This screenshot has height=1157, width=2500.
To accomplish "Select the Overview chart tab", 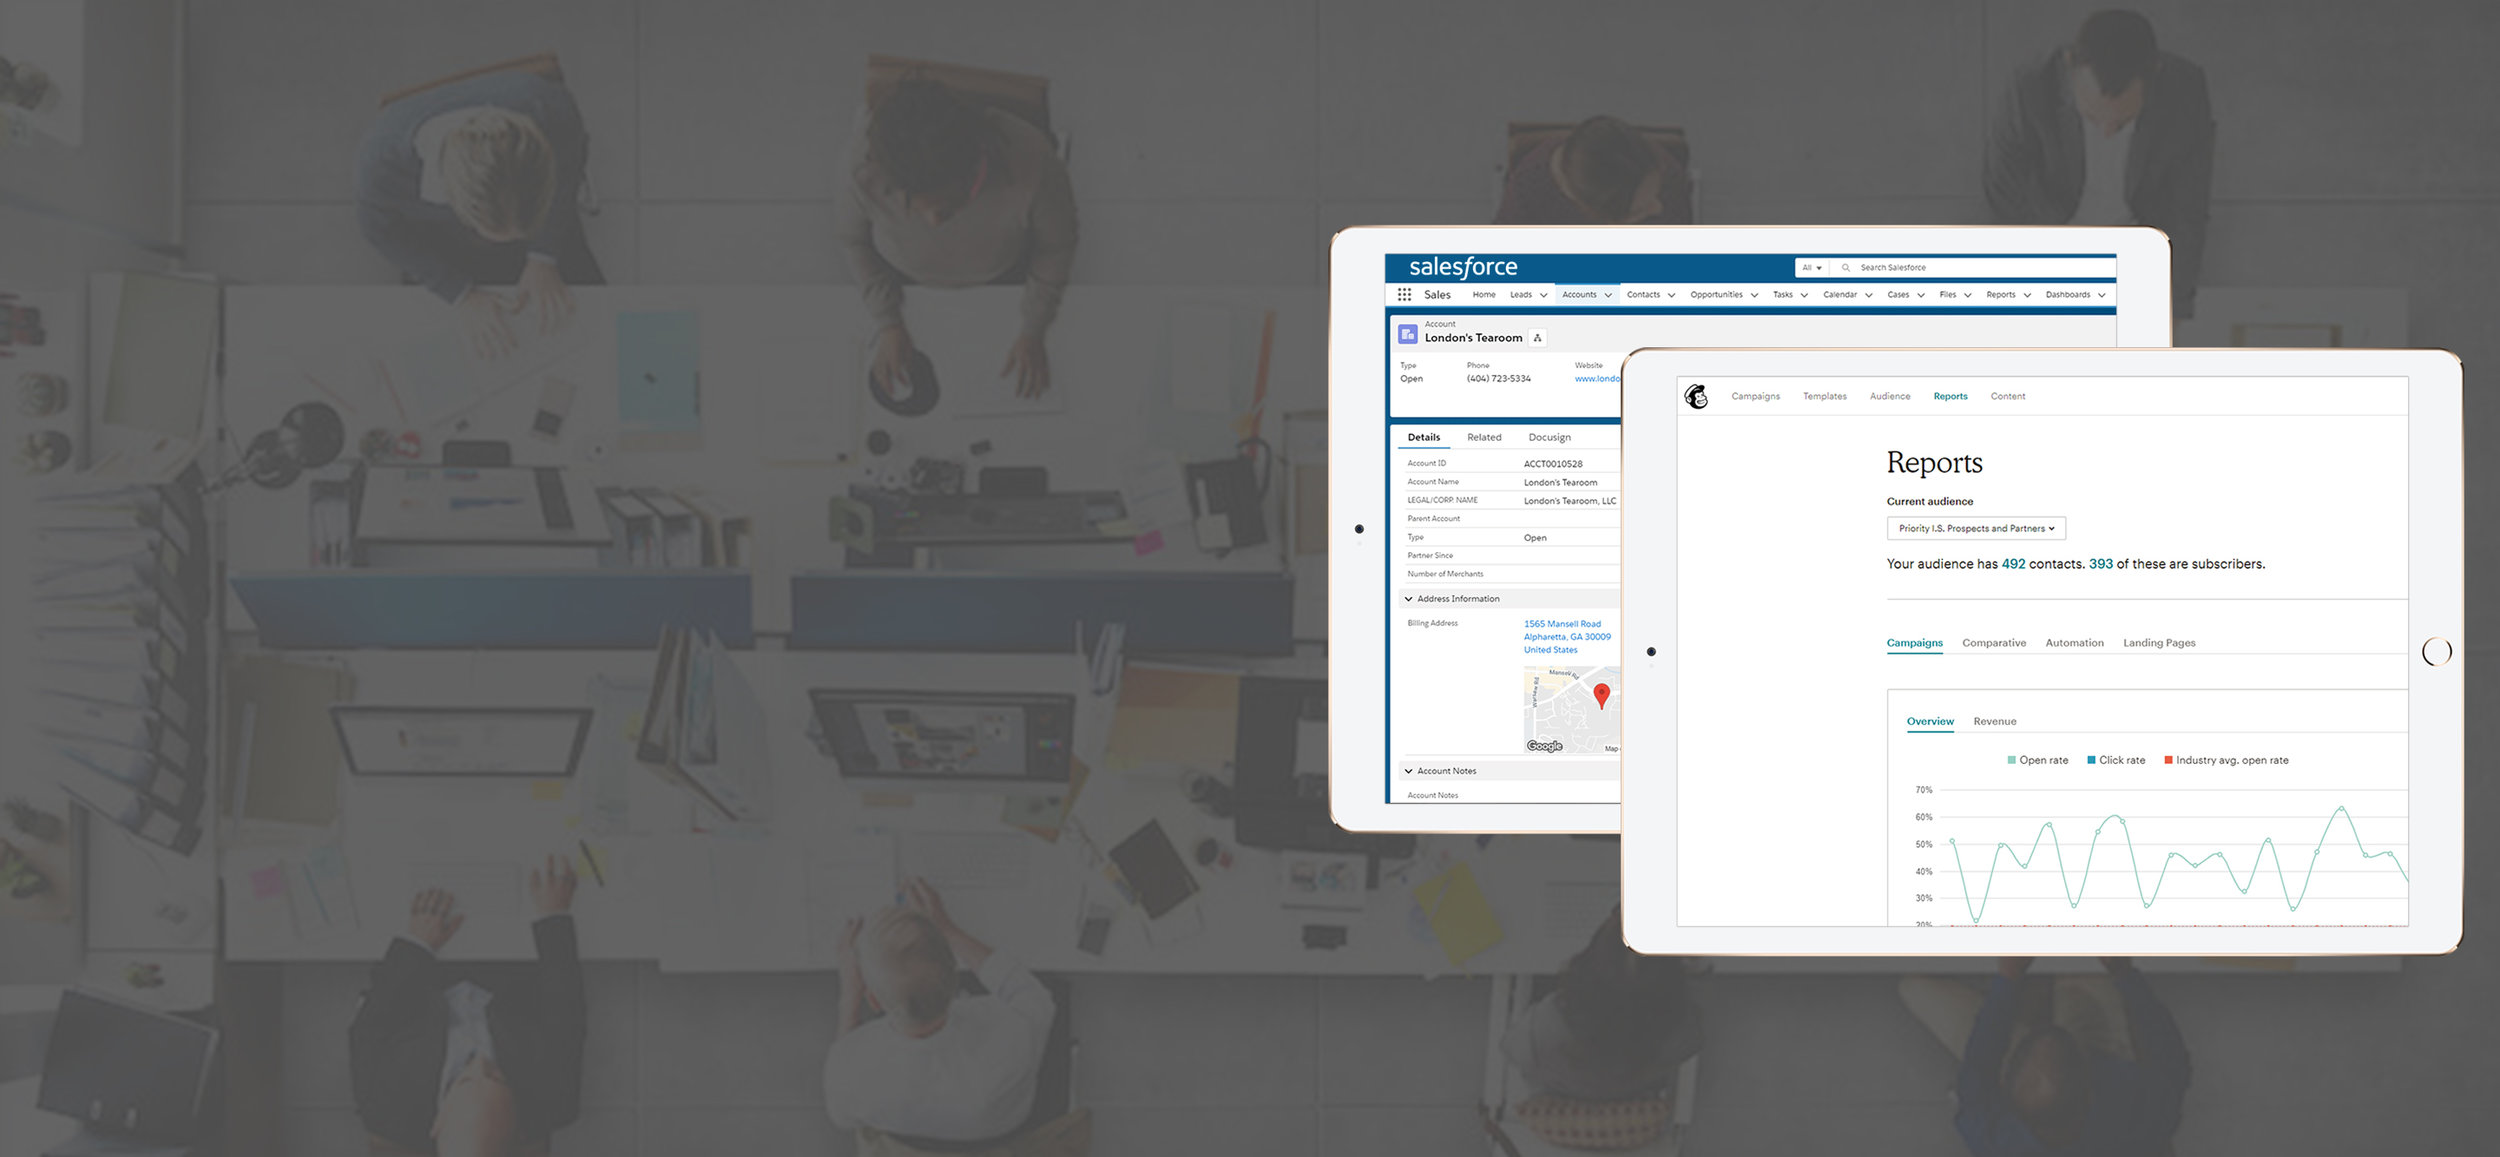I will tap(1929, 722).
